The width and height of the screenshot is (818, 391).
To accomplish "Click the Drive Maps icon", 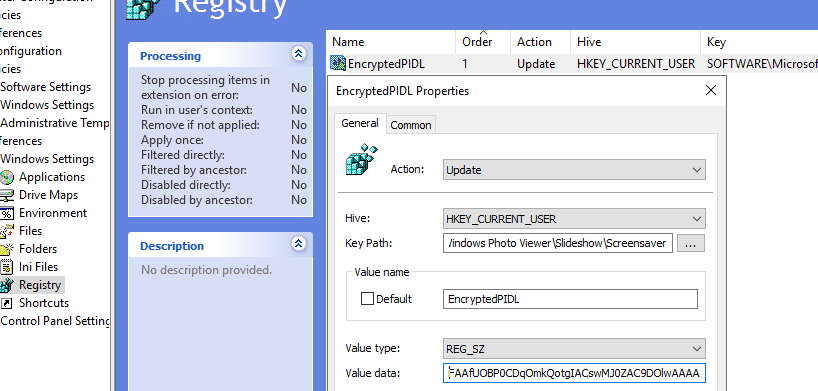I will pos(7,195).
